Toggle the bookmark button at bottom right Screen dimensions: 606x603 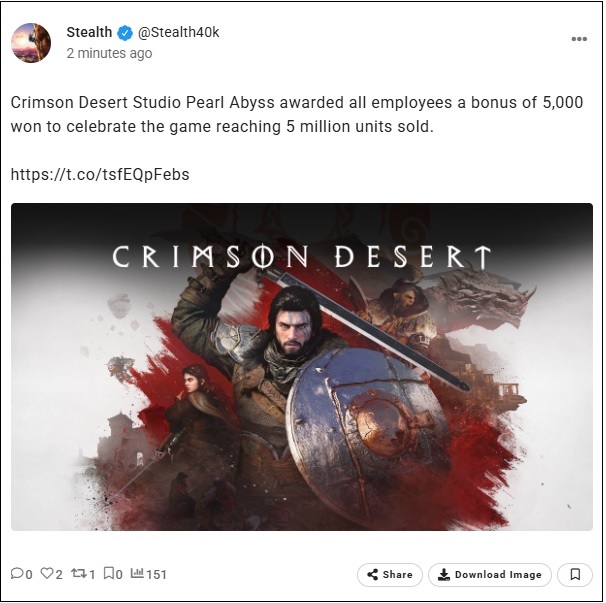(575, 575)
